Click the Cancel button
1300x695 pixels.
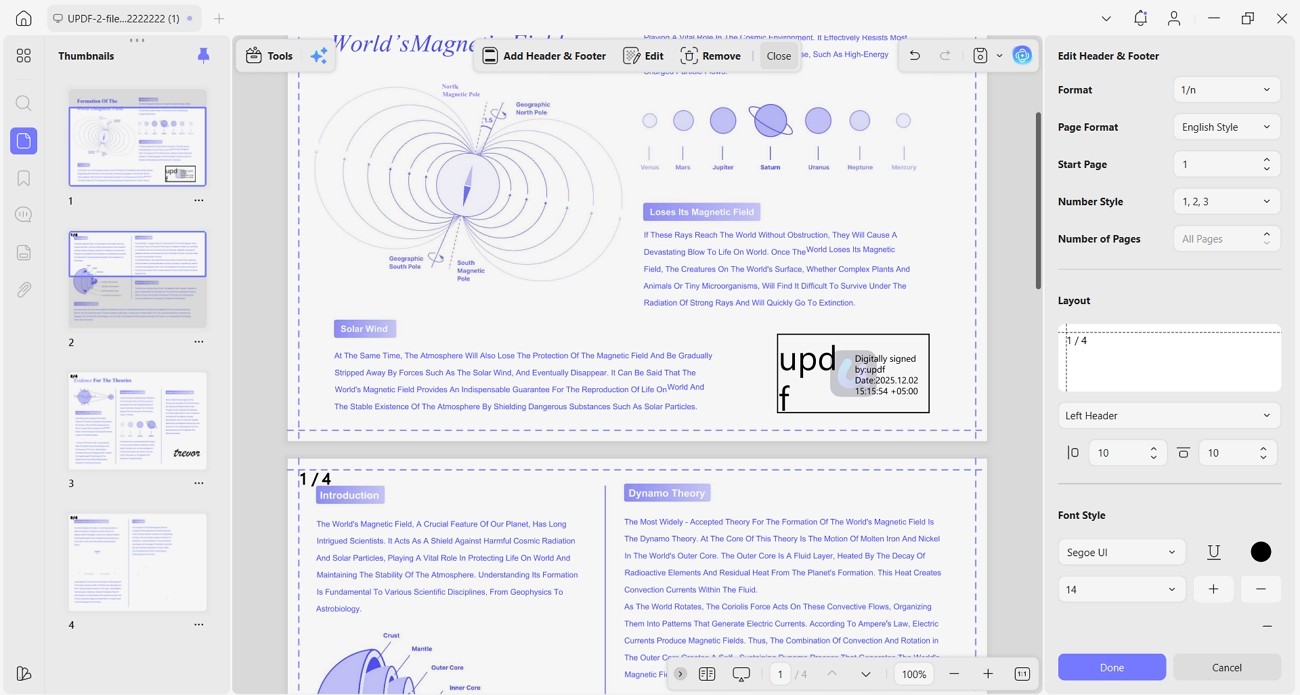(1227, 667)
